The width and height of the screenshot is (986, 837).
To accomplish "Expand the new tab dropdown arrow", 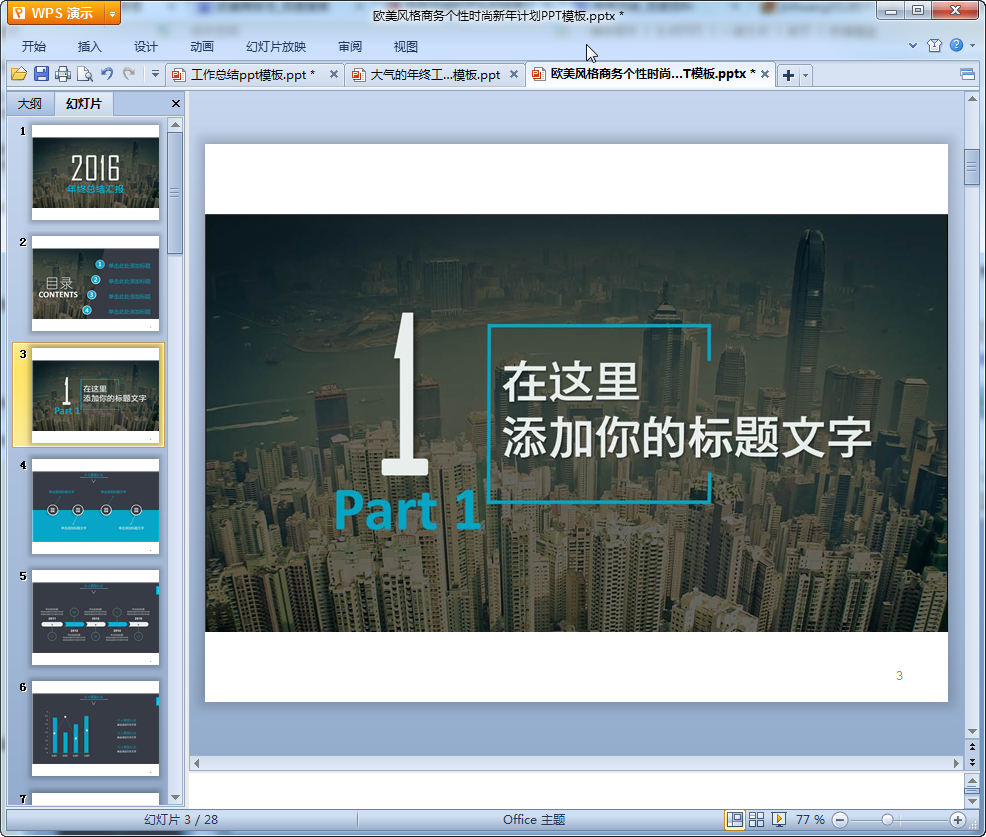I will [x=805, y=75].
